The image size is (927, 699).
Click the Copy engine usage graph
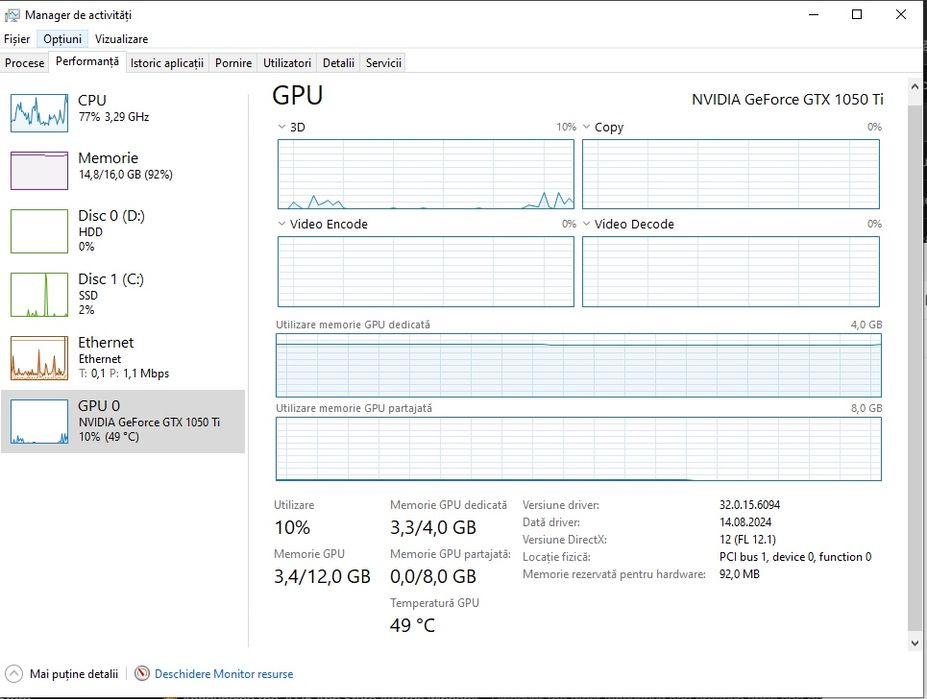(x=731, y=174)
